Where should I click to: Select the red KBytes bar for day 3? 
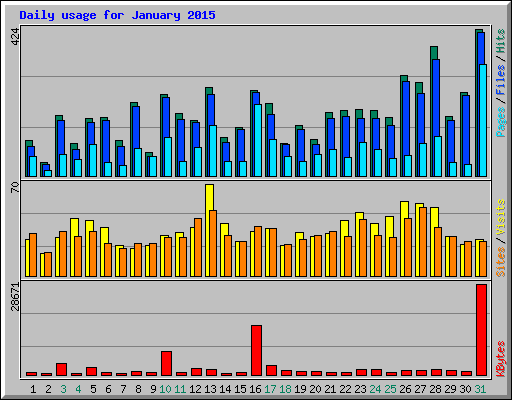pos(61,369)
